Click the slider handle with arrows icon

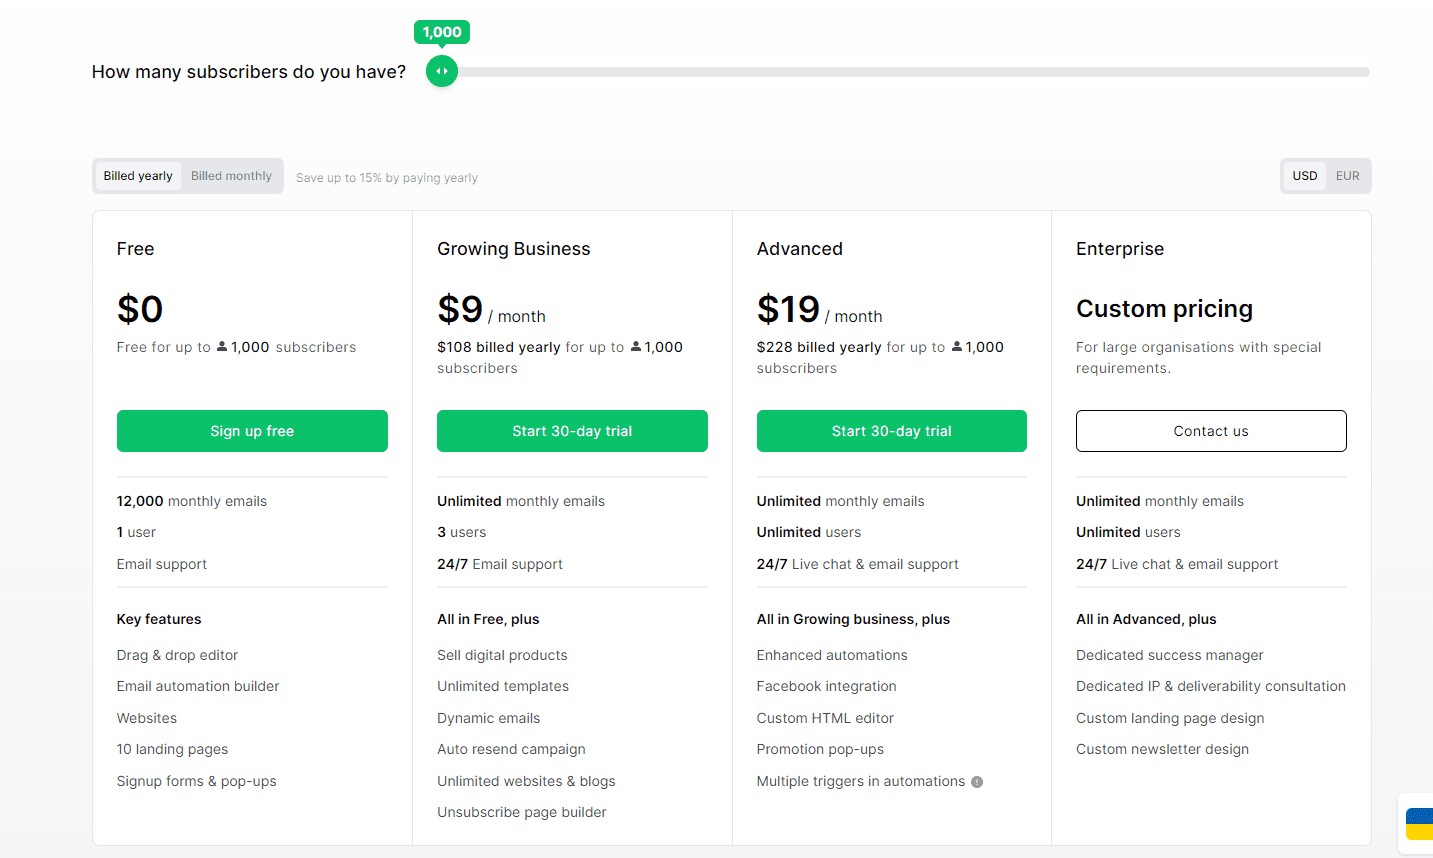441,71
